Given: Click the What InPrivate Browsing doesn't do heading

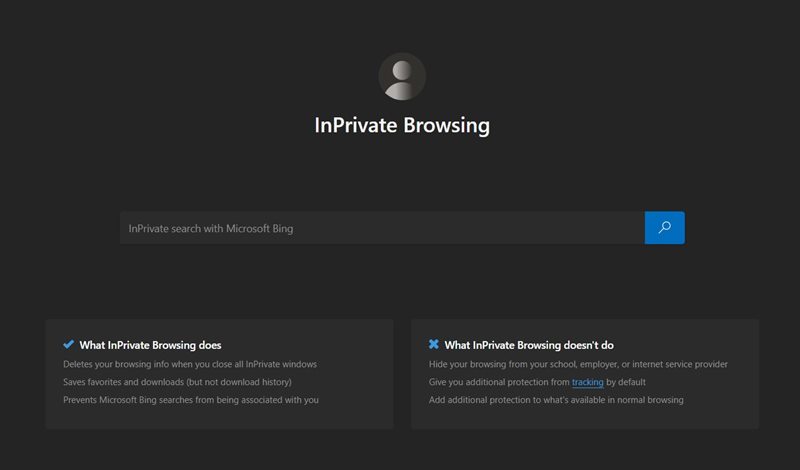Looking at the screenshot, I should click(x=529, y=345).
